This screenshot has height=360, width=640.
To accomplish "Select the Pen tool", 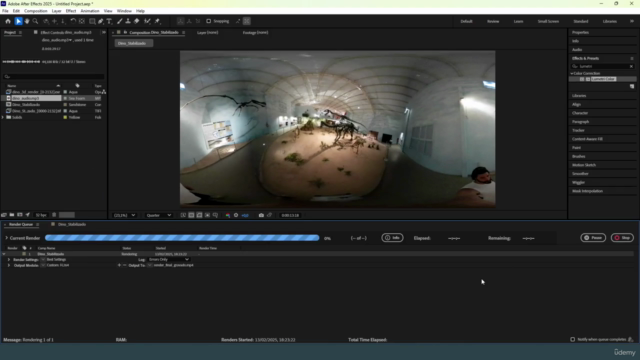I will (x=101, y=21).
